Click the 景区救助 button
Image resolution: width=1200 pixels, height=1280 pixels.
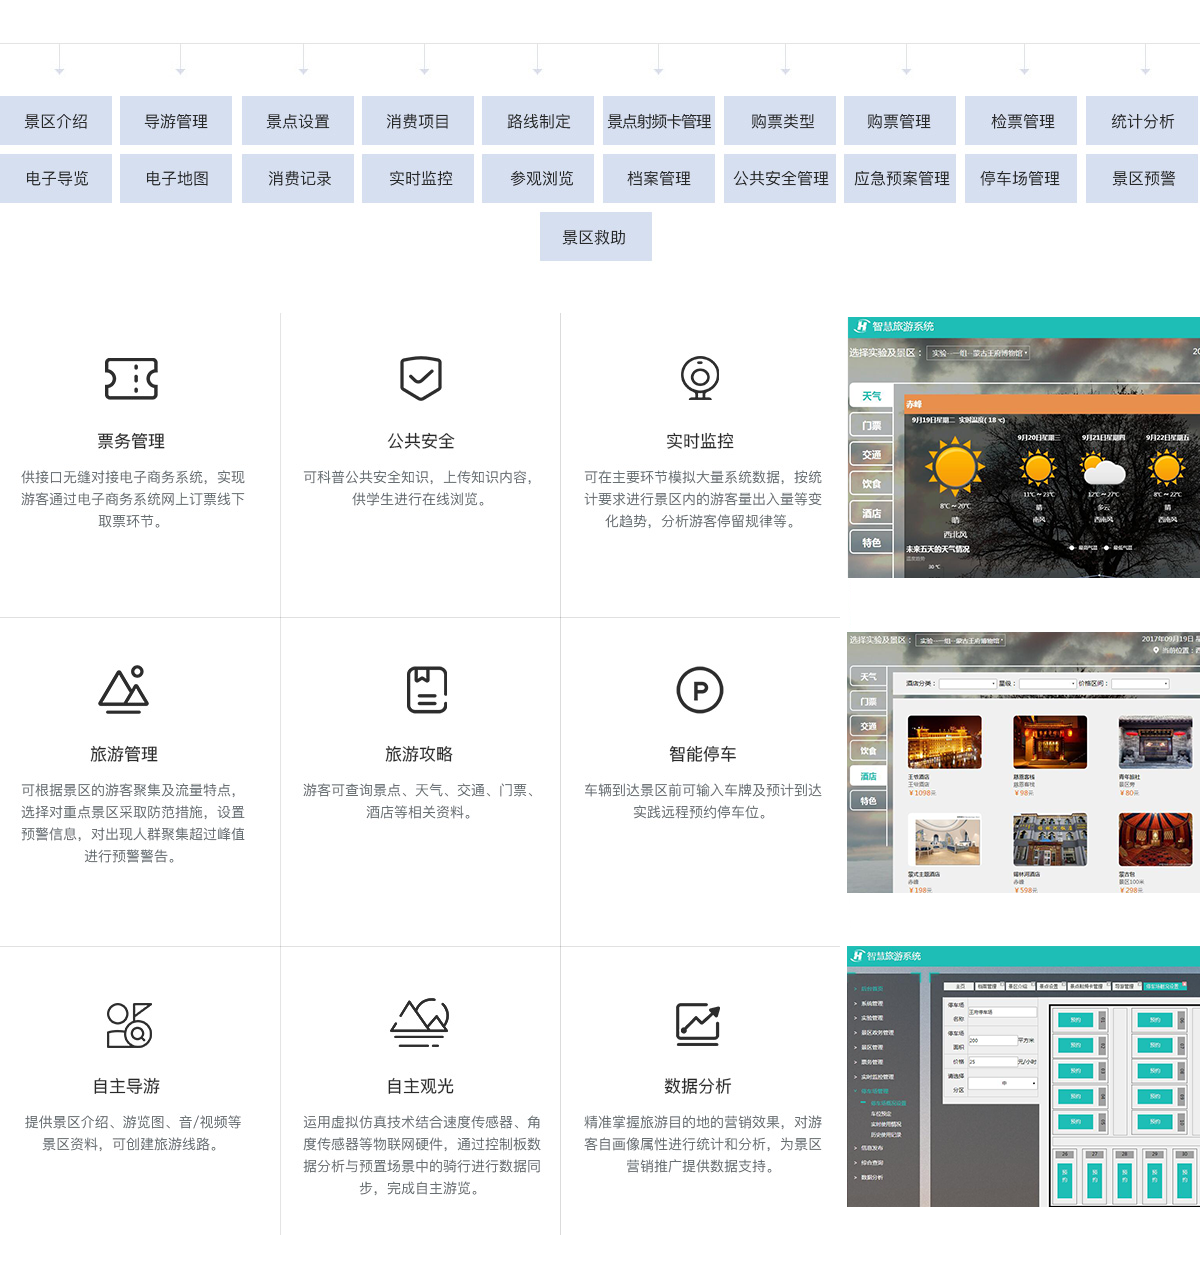pos(596,237)
